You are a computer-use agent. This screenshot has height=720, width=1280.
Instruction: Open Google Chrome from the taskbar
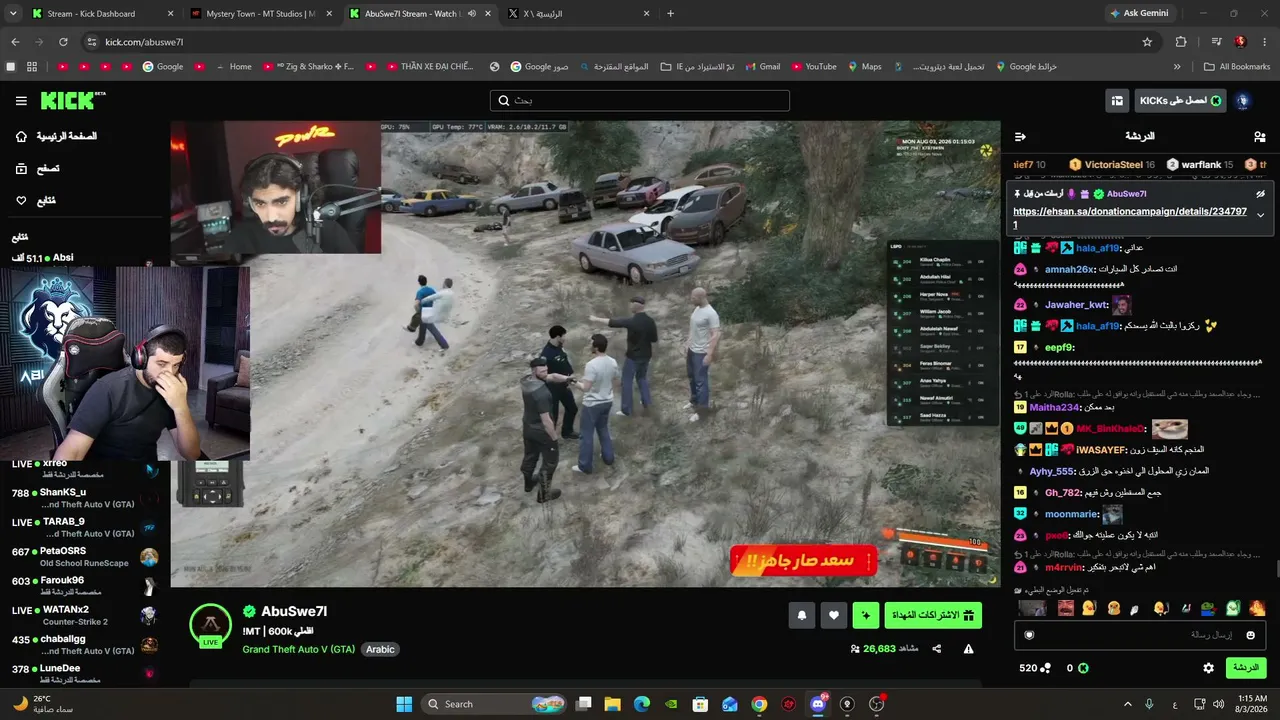click(759, 704)
